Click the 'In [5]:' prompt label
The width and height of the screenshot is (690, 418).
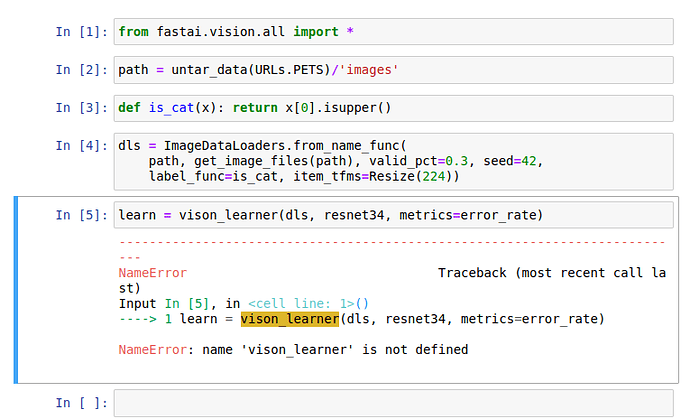pos(82,215)
